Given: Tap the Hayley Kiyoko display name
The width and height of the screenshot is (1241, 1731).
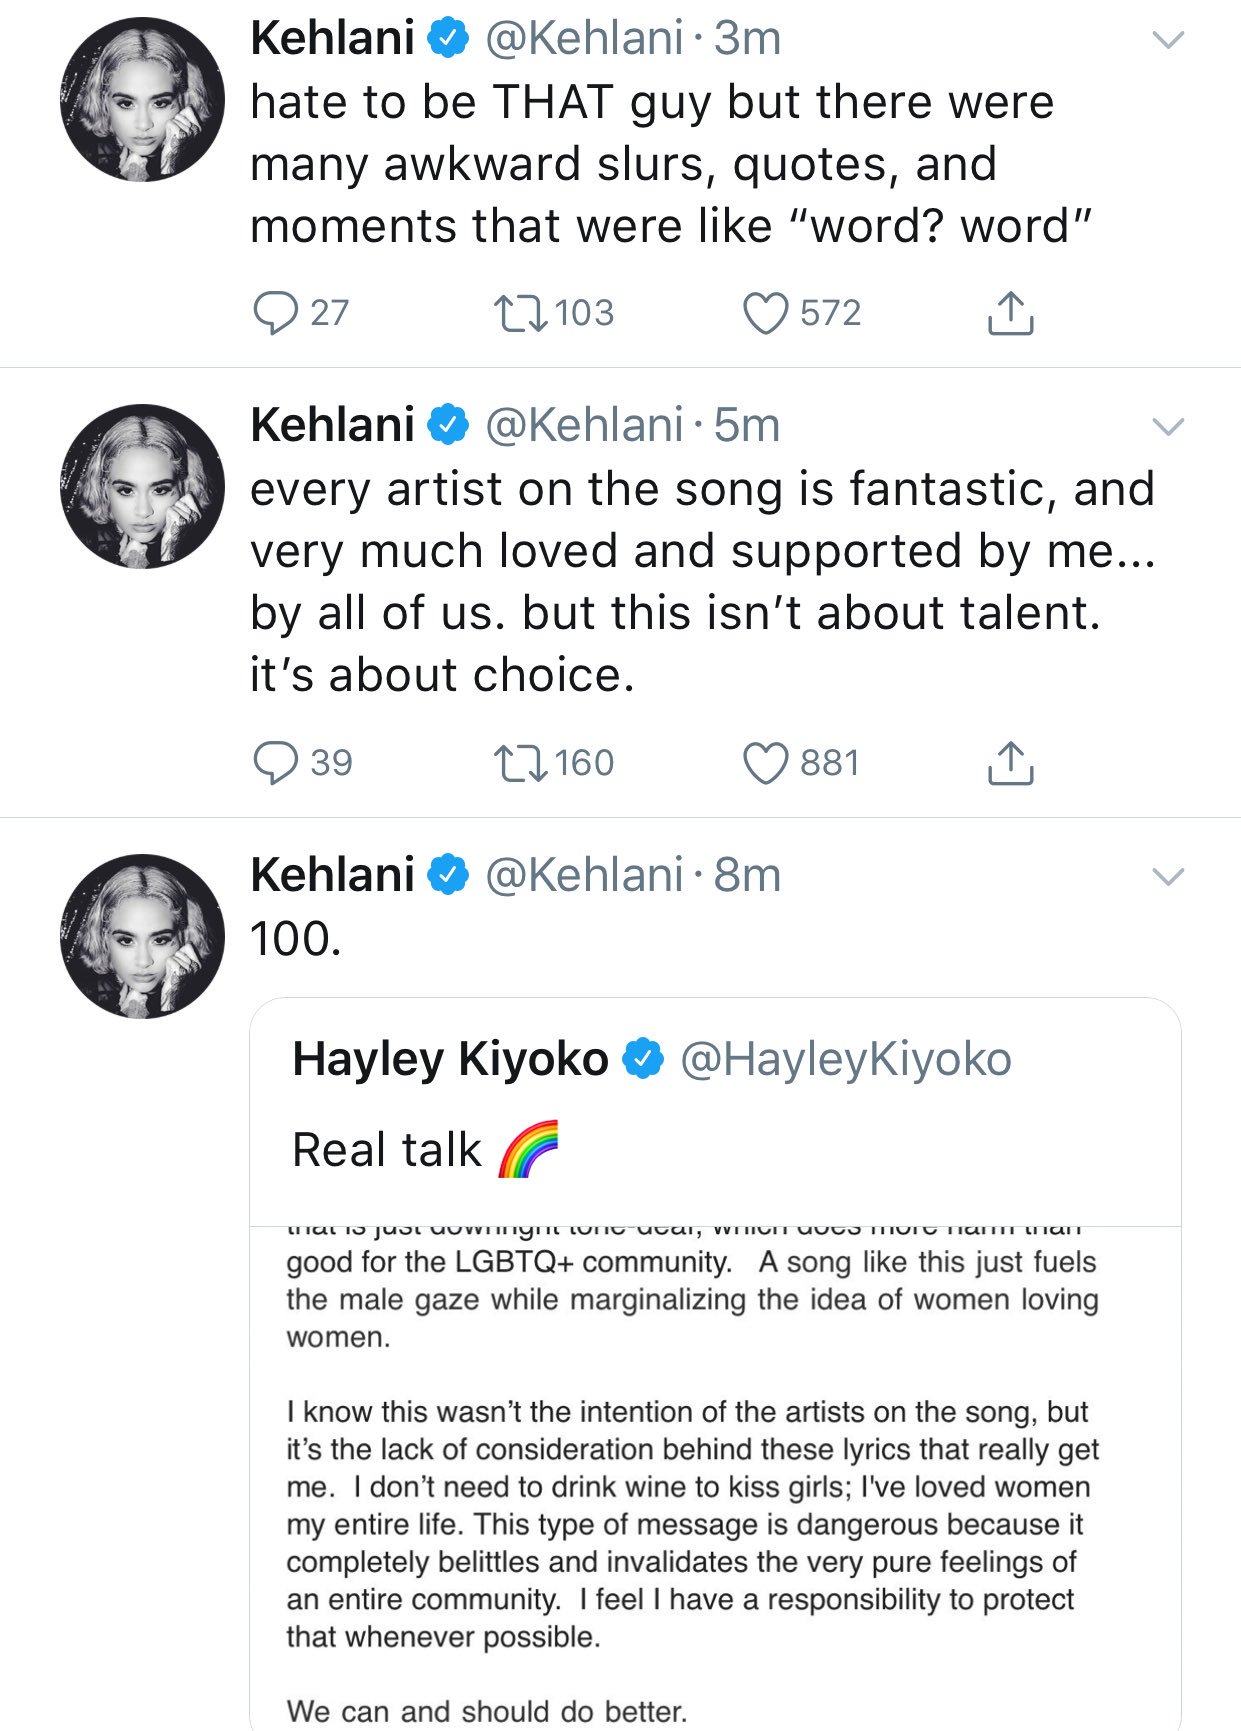Looking at the screenshot, I should (450, 1059).
